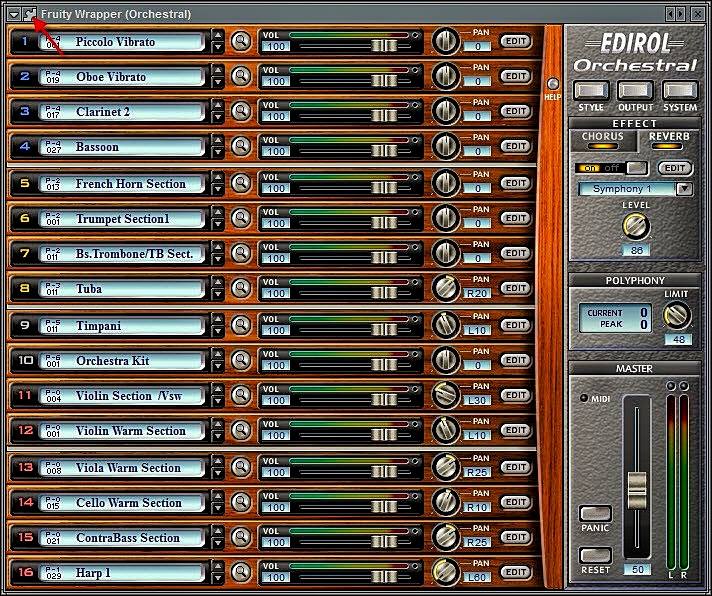Click the Viola Warm Section pan value R25
Image resolution: width=712 pixels, height=596 pixels.
477,472
